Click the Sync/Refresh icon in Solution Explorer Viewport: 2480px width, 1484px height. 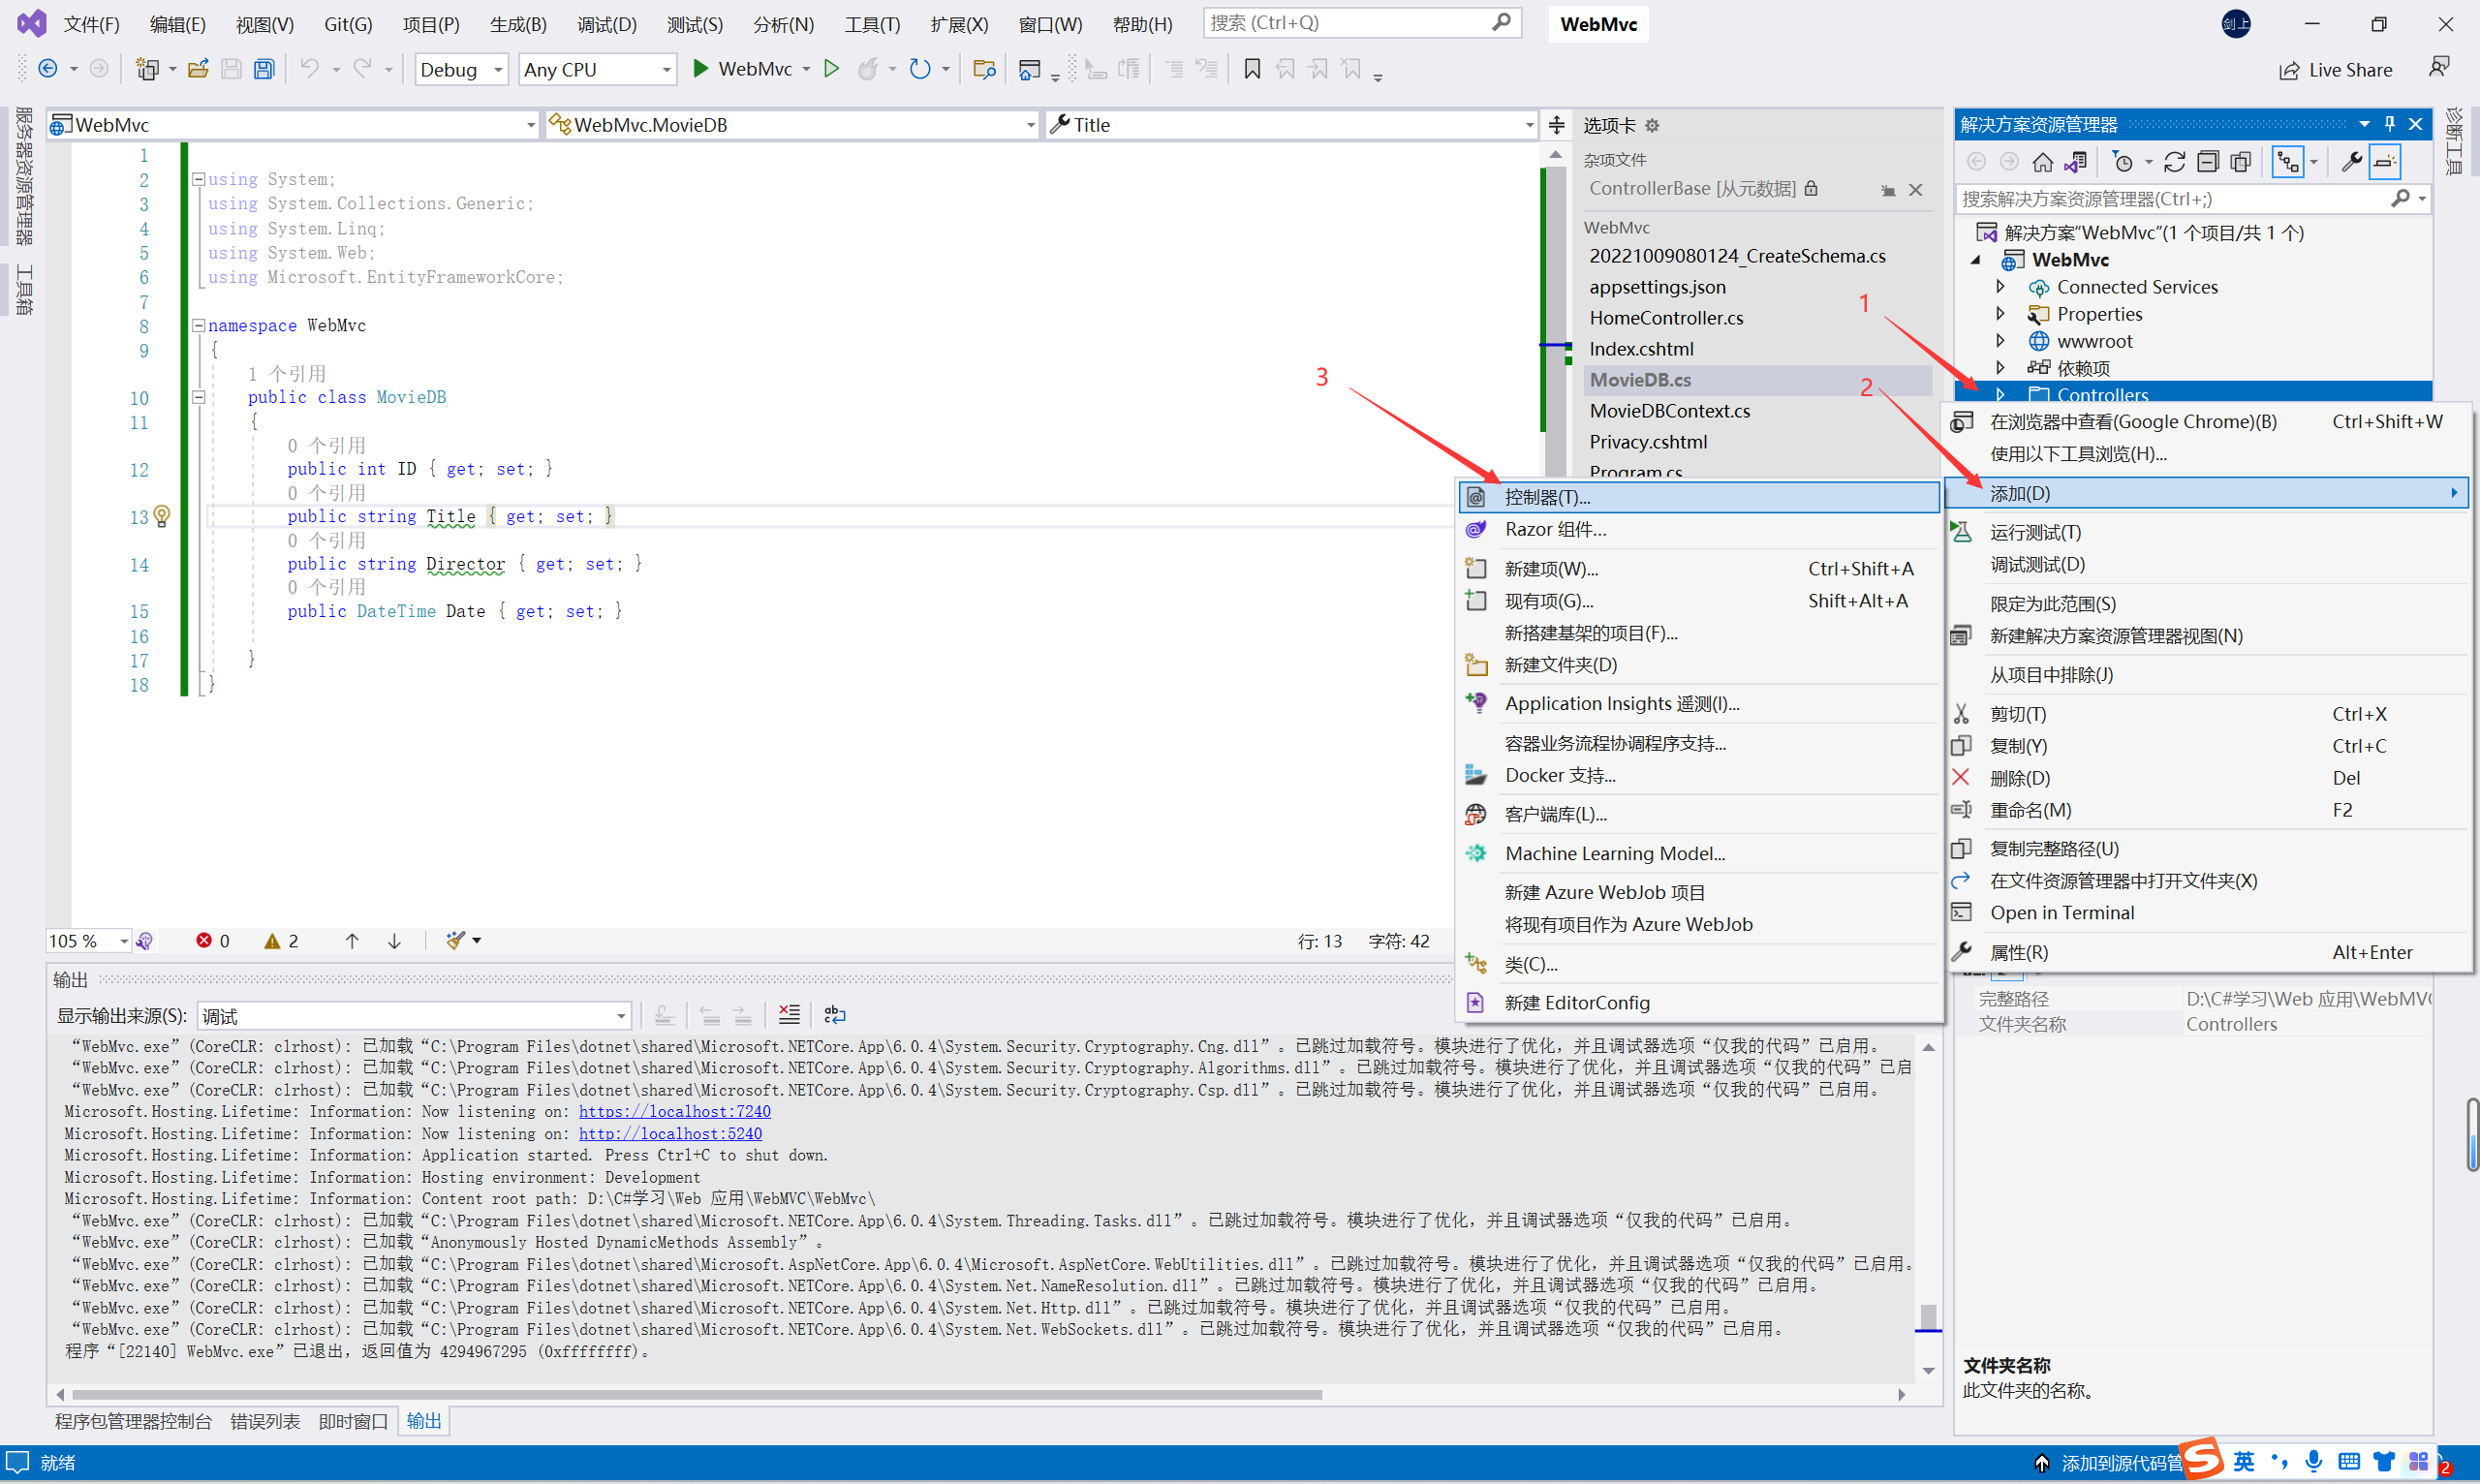click(2174, 162)
